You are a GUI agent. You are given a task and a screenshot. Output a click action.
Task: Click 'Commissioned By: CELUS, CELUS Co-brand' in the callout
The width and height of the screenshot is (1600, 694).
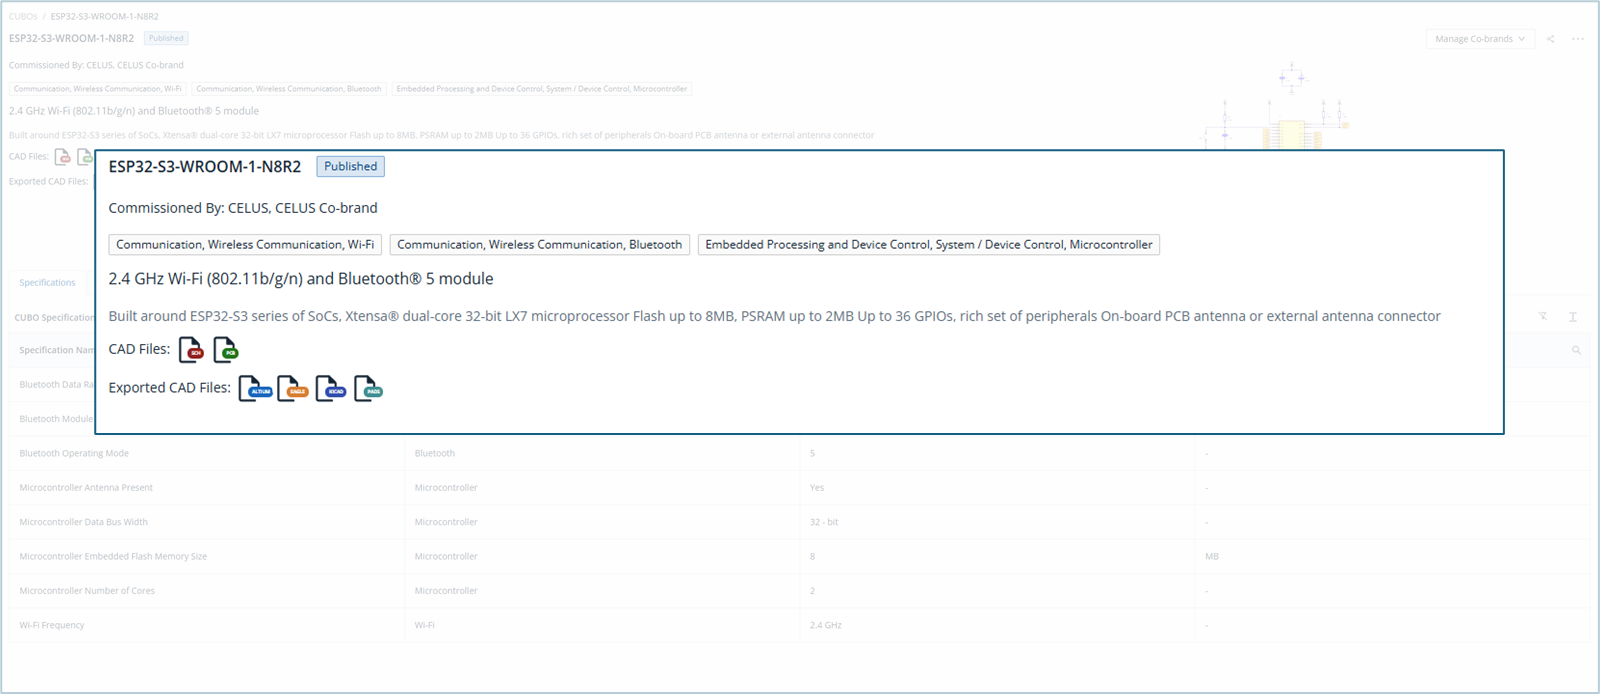tap(243, 208)
